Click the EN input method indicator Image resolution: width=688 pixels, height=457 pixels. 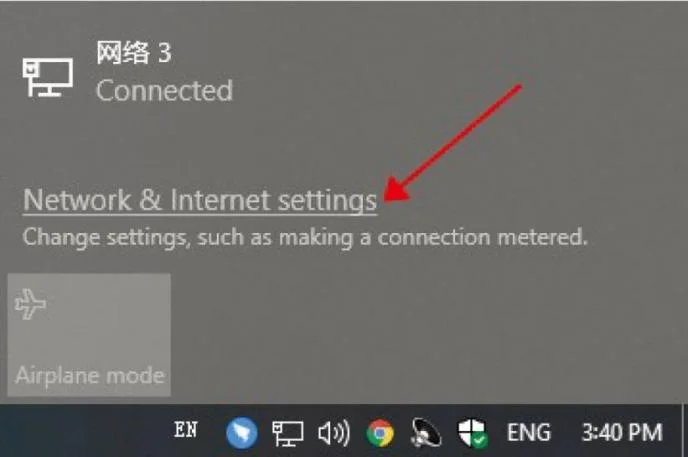tap(186, 430)
